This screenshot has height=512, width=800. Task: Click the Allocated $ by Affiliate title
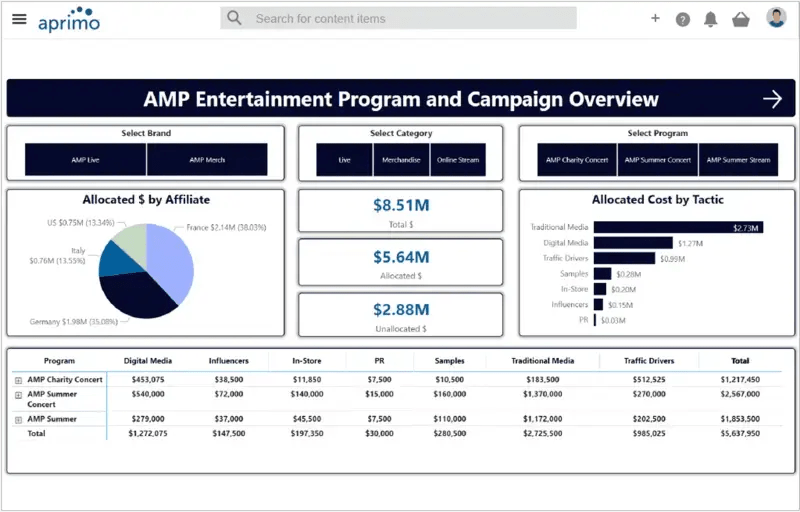(146, 199)
